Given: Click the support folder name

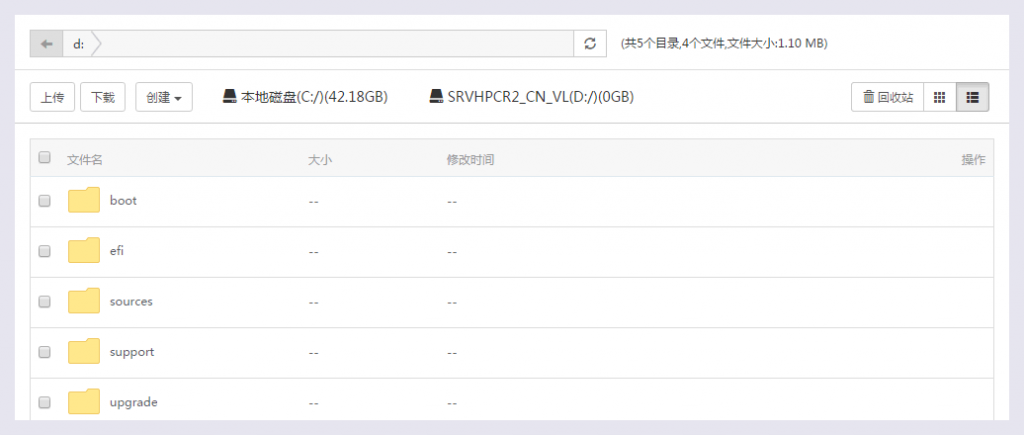Looking at the screenshot, I should (132, 351).
